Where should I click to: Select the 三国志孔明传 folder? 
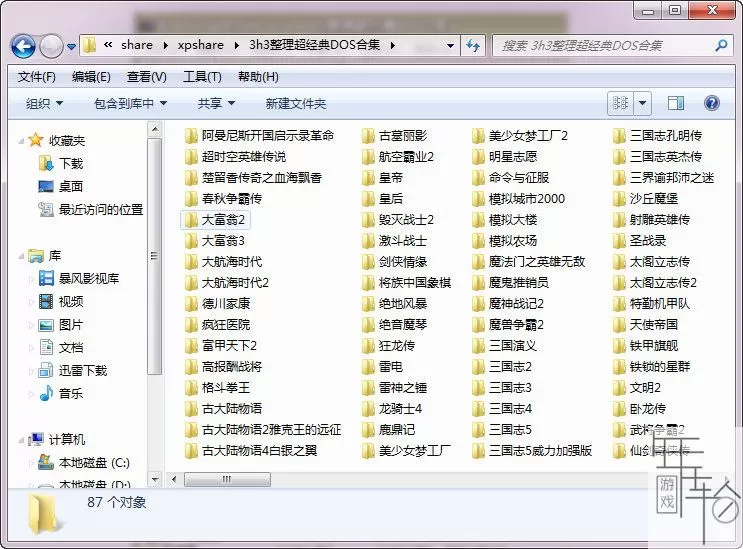coord(657,136)
